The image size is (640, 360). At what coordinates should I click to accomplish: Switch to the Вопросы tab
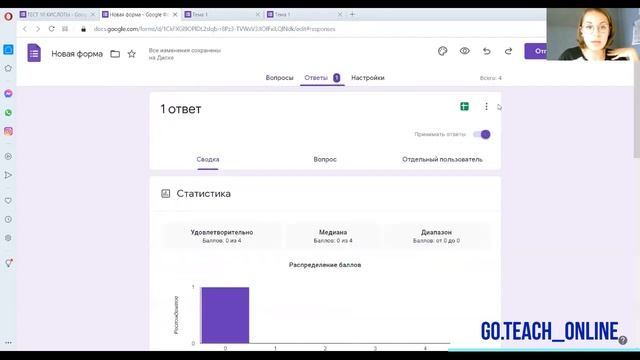[x=279, y=78]
